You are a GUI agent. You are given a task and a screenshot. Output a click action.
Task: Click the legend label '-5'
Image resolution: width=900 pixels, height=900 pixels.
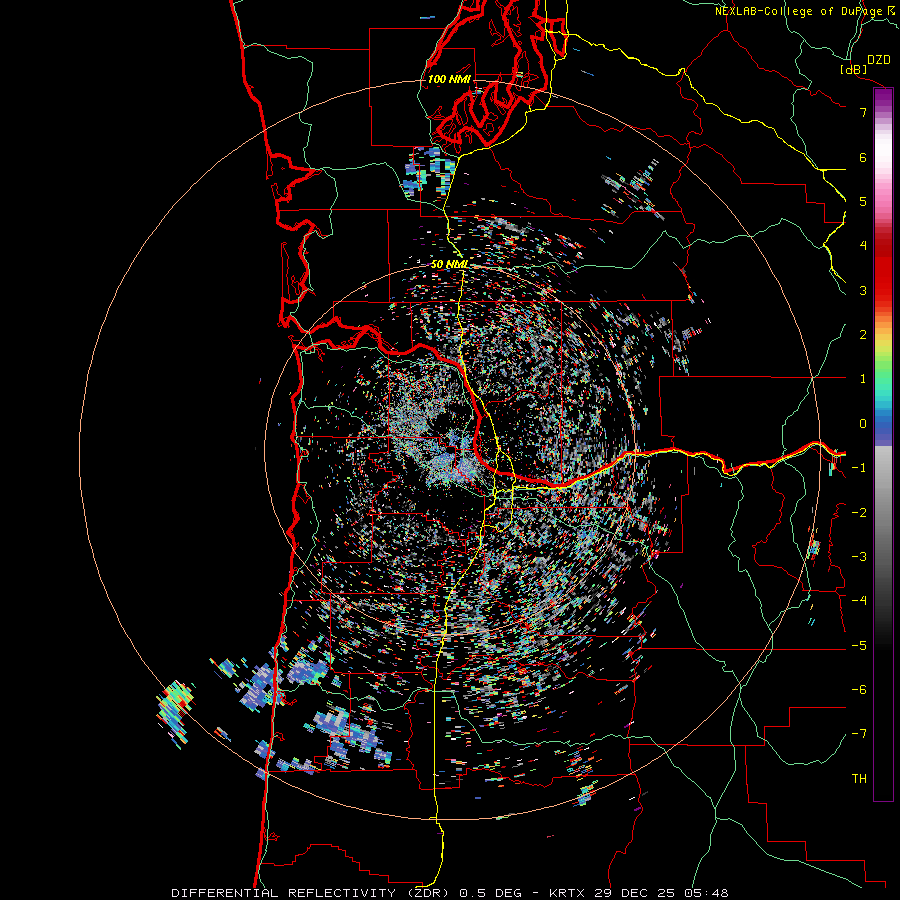(859, 645)
